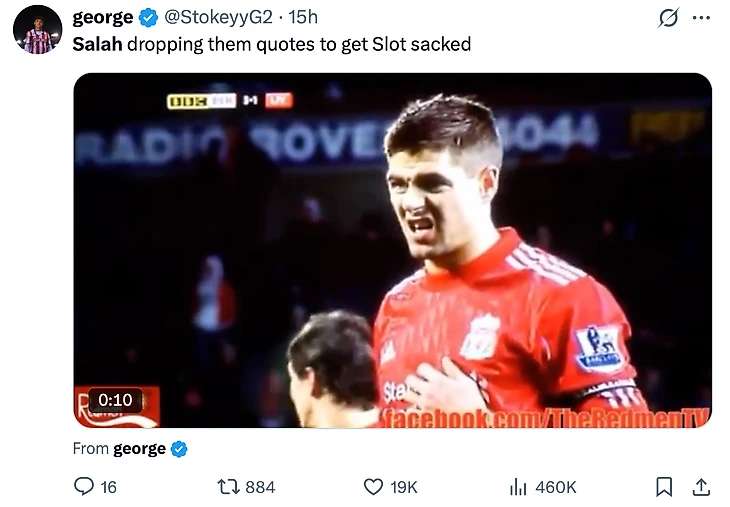Reply to the post via comment icon
This screenshot has width=730, height=507.
[x=84, y=486]
